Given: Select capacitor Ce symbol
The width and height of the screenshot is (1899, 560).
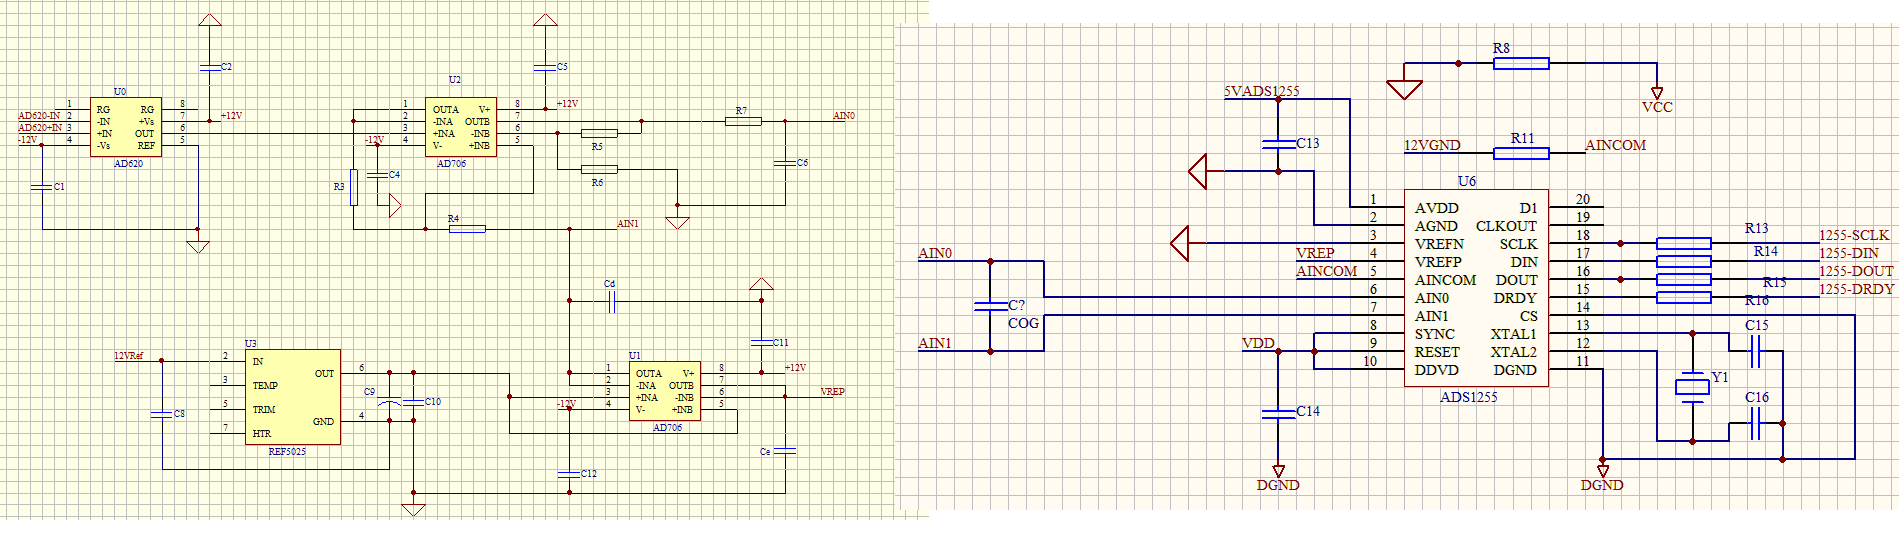Looking at the screenshot, I should pos(785,451).
